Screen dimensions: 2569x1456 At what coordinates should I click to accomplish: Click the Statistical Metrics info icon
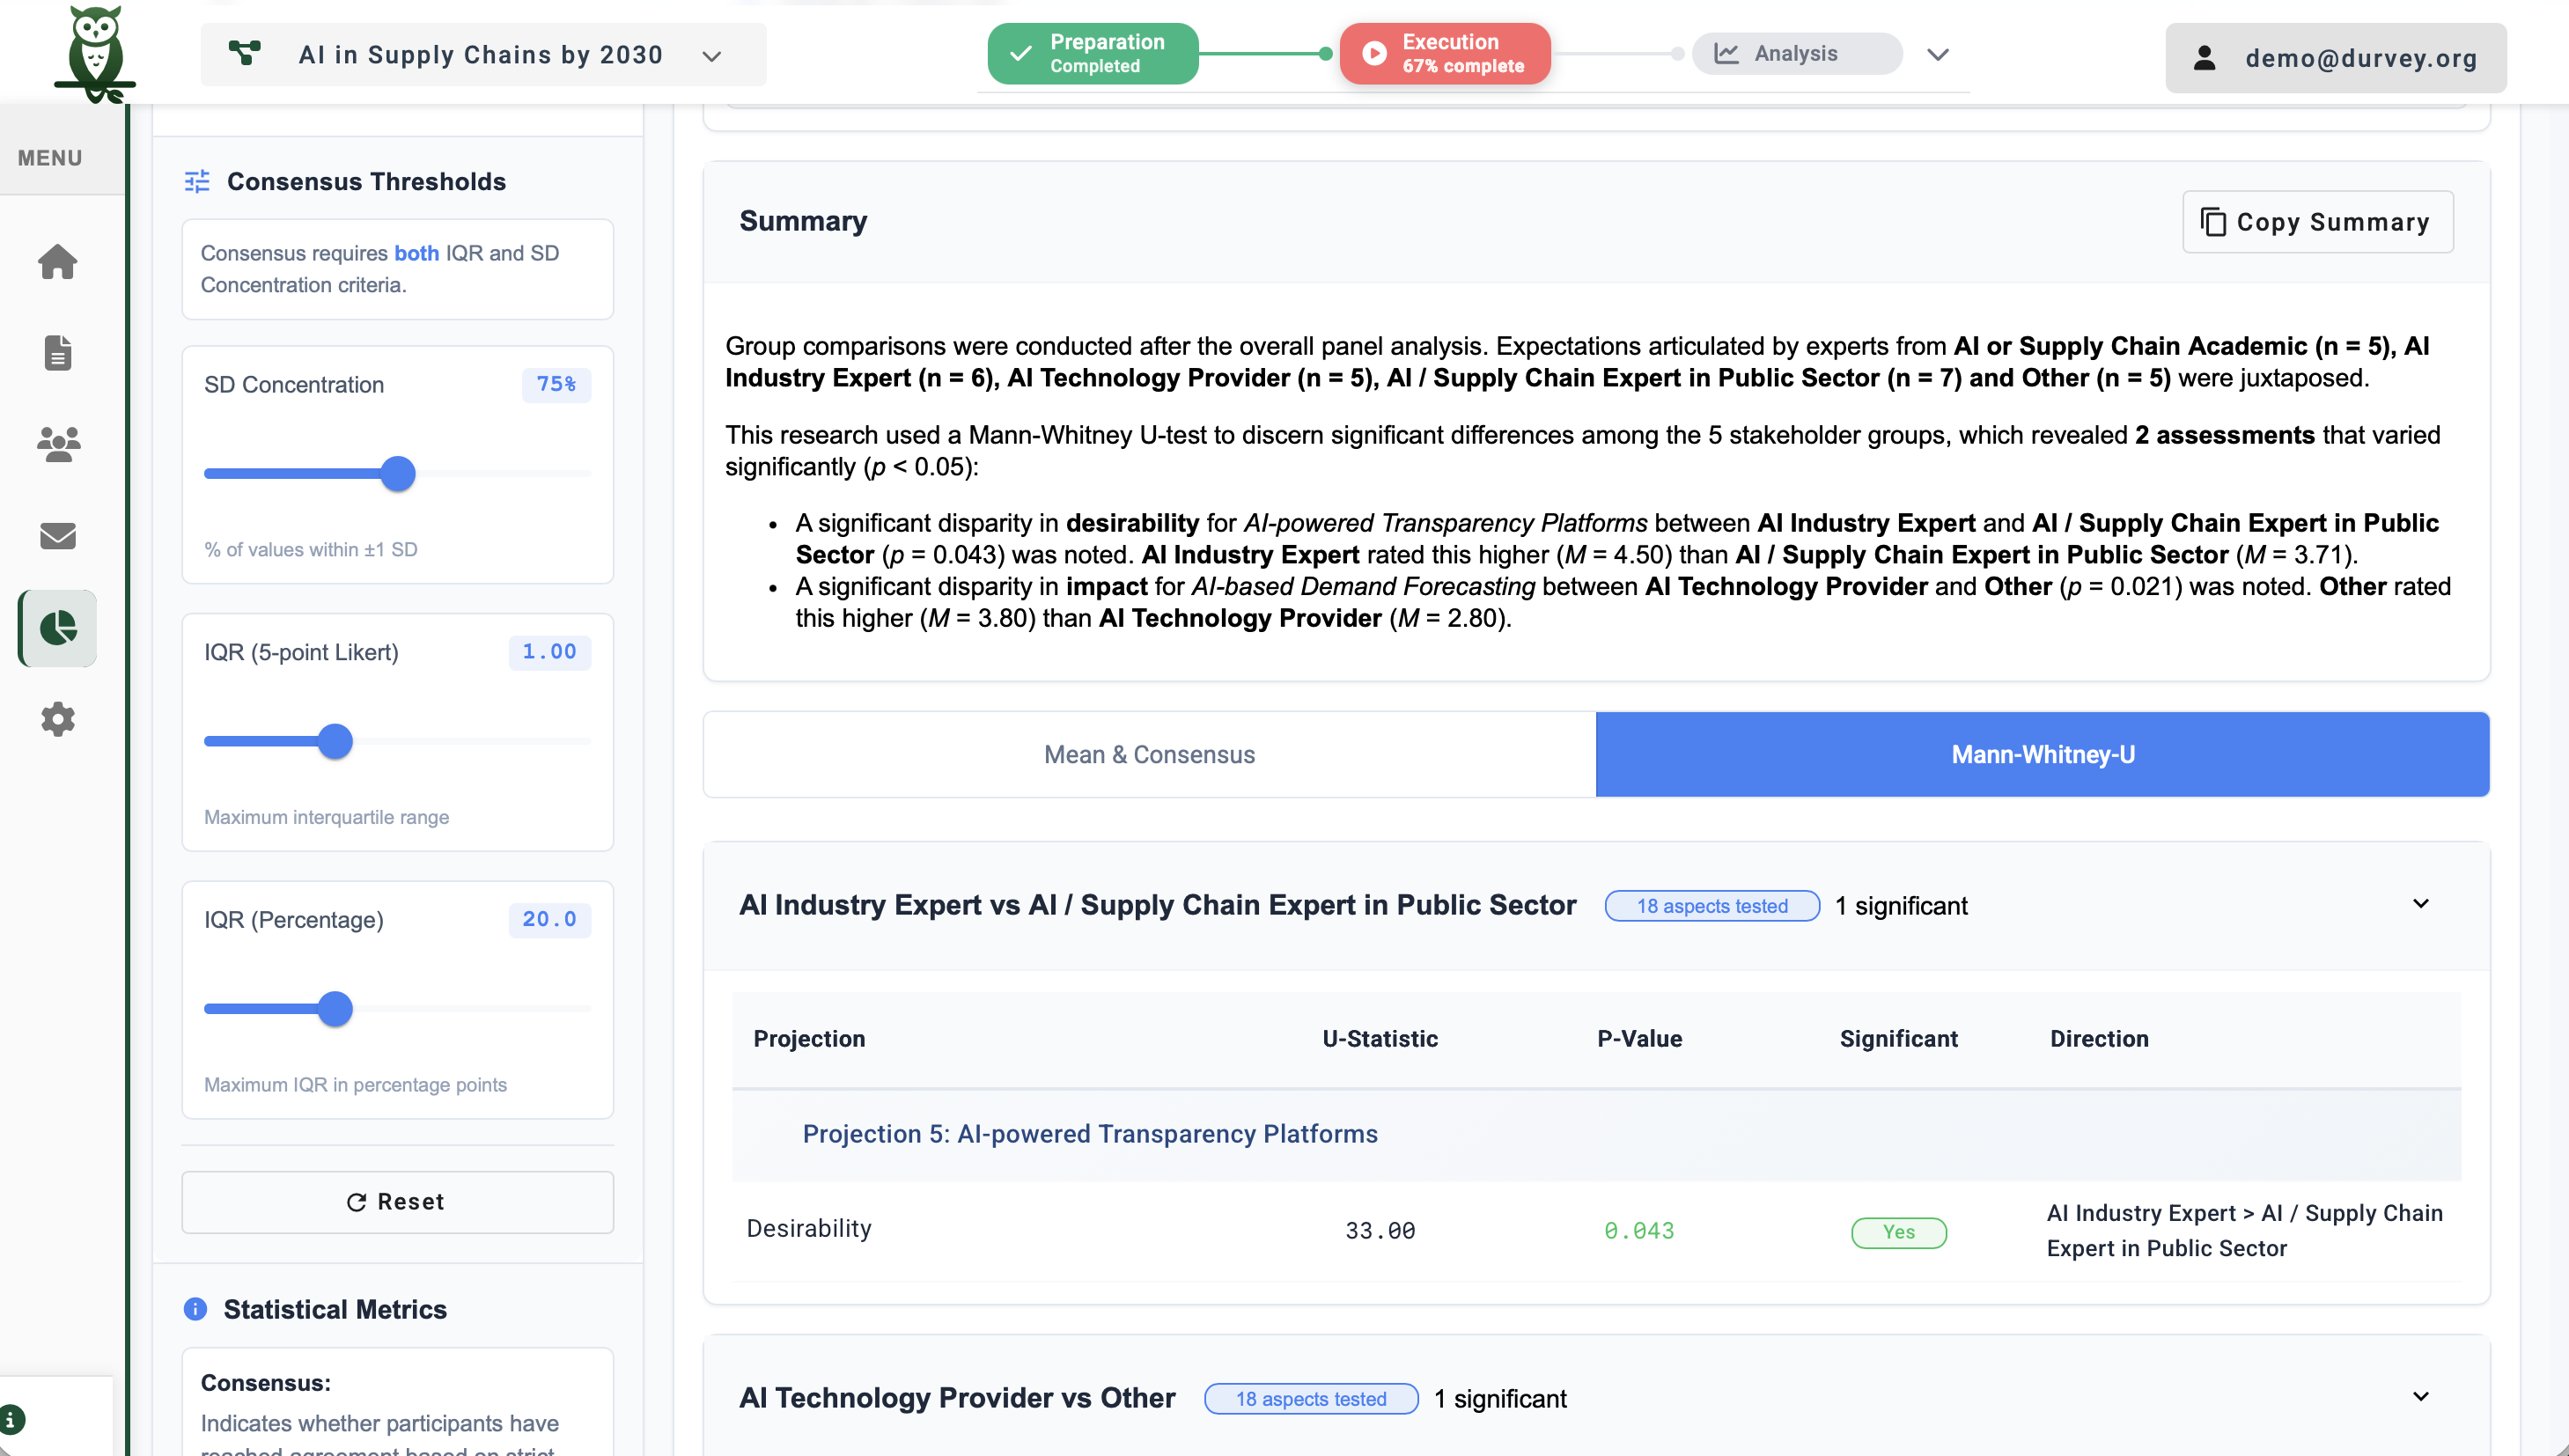click(x=195, y=1308)
